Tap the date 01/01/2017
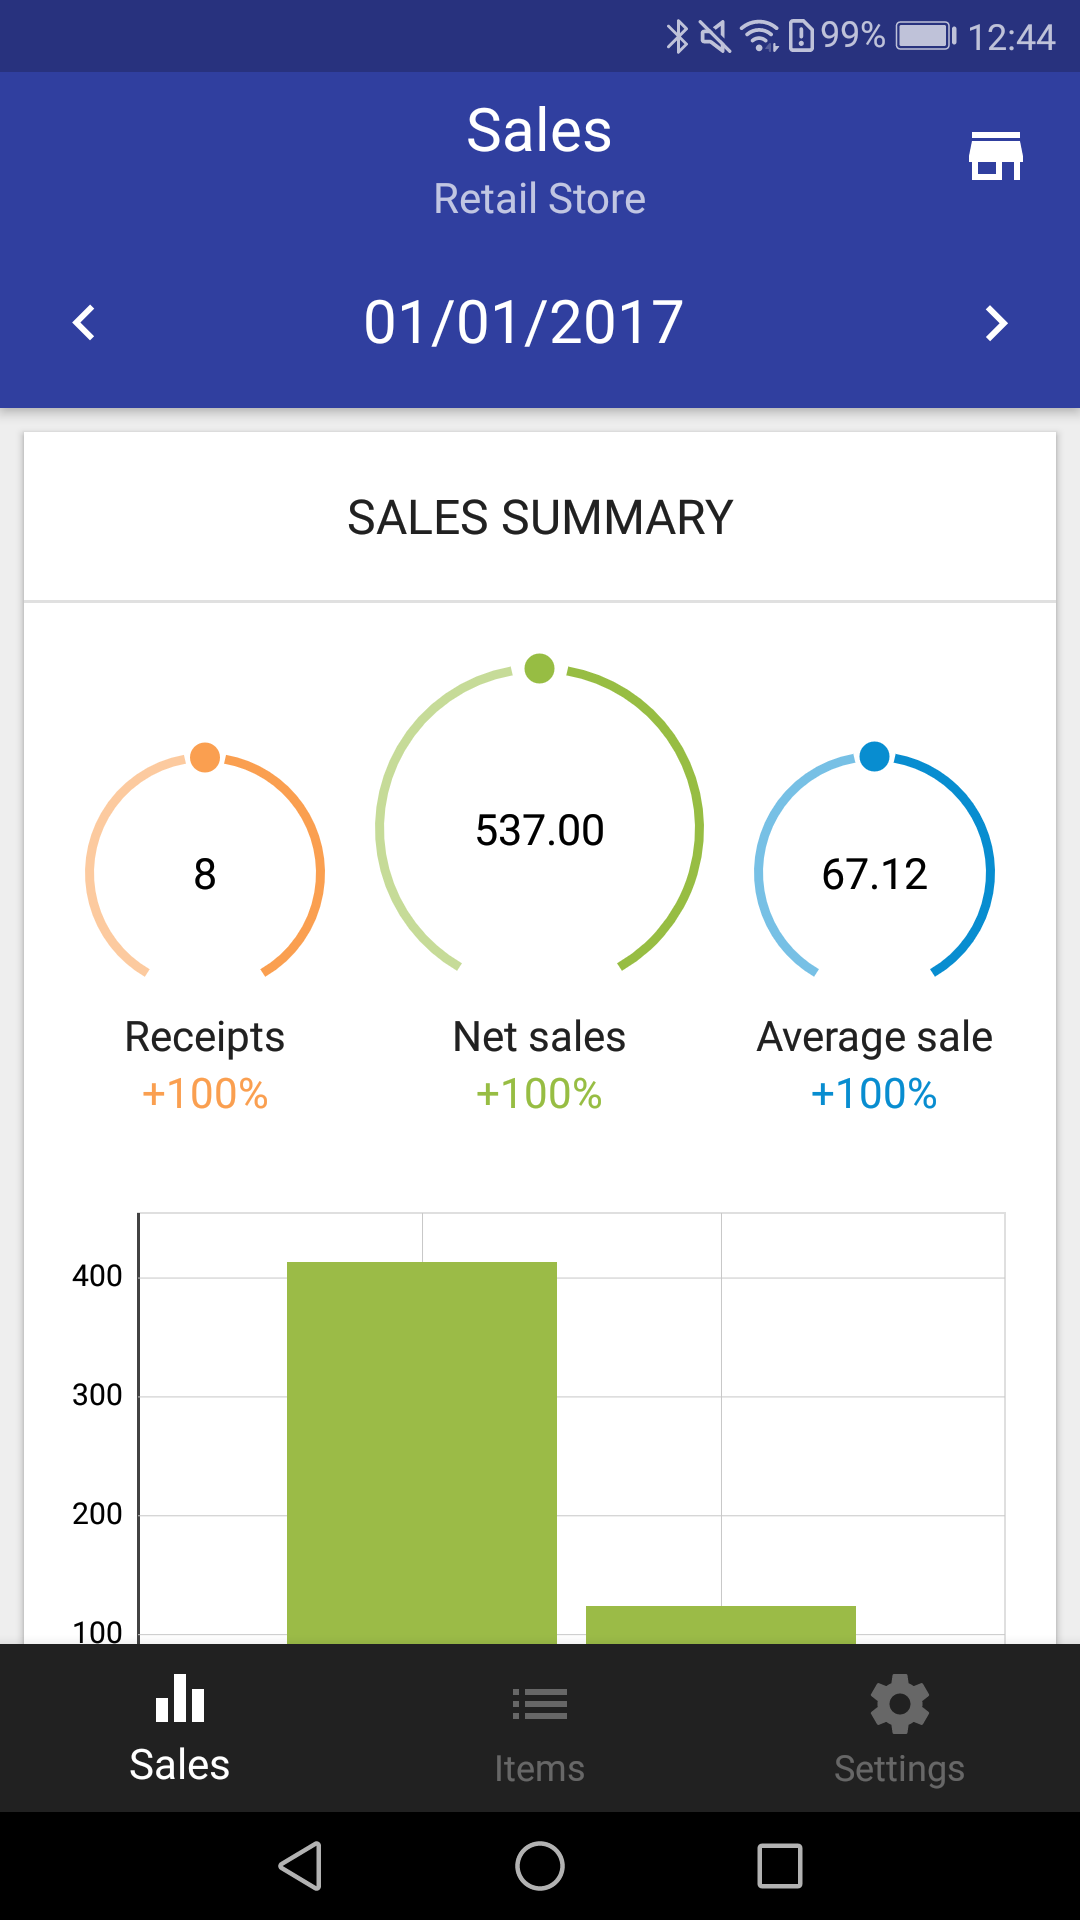This screenshot has width=1080, height=1920. 524,323
